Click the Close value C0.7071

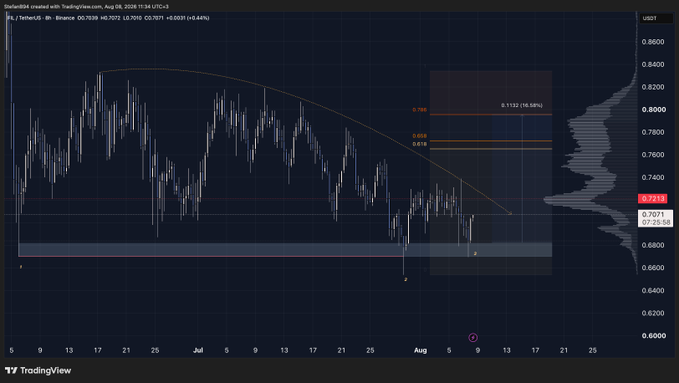pyautogui.click(x=154, y=18)
